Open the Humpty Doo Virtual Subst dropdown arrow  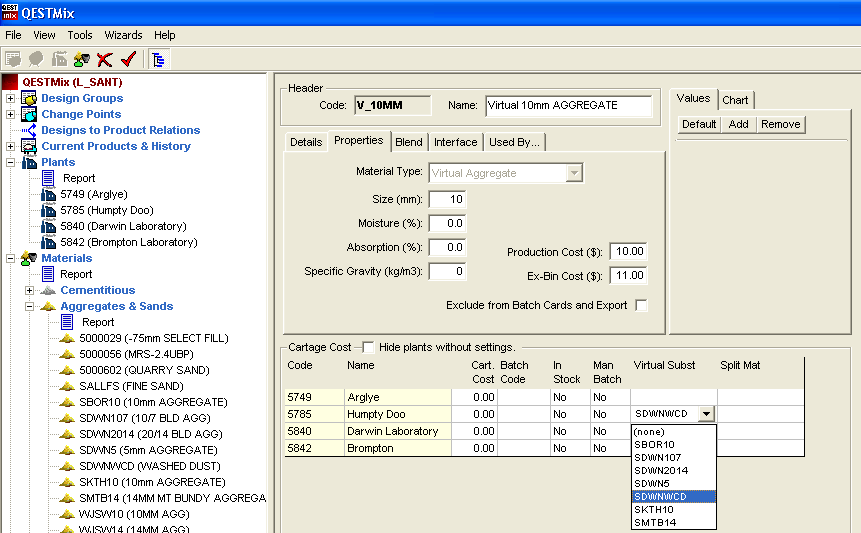pyautogui.click(x=707, y=414)
